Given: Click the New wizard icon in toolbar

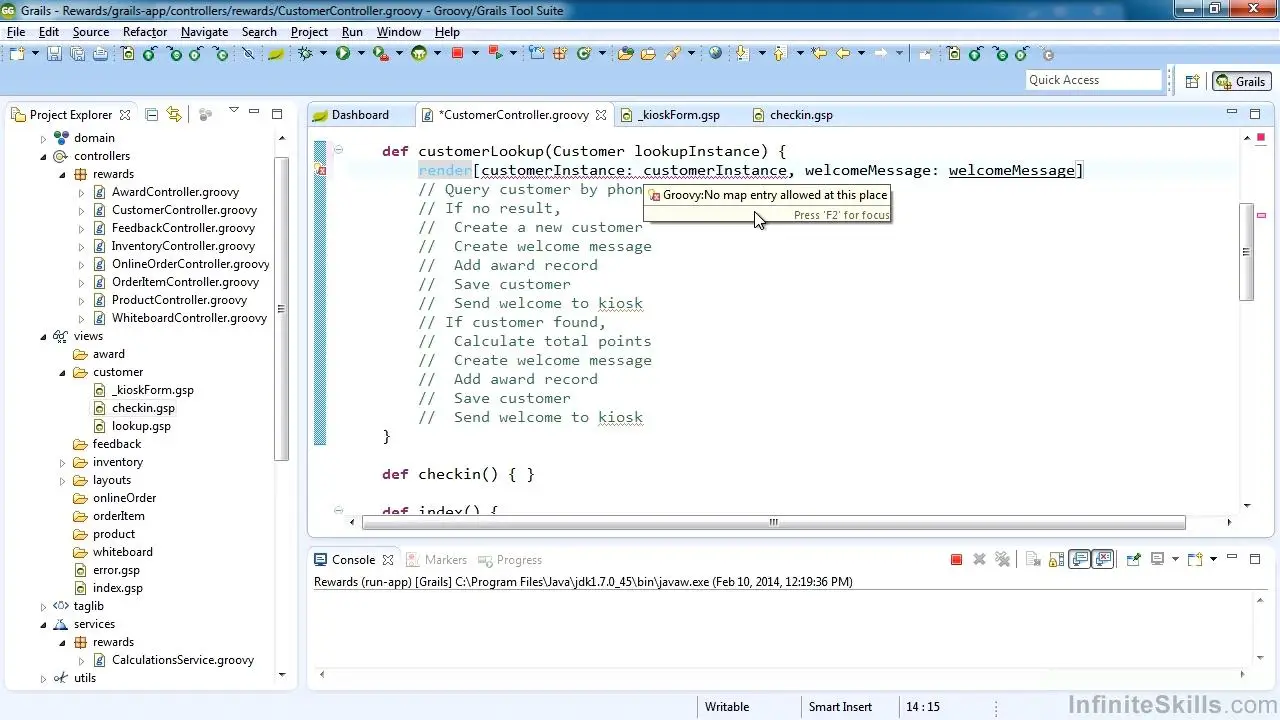Looking at the screenshot, I should coord(18,54).
